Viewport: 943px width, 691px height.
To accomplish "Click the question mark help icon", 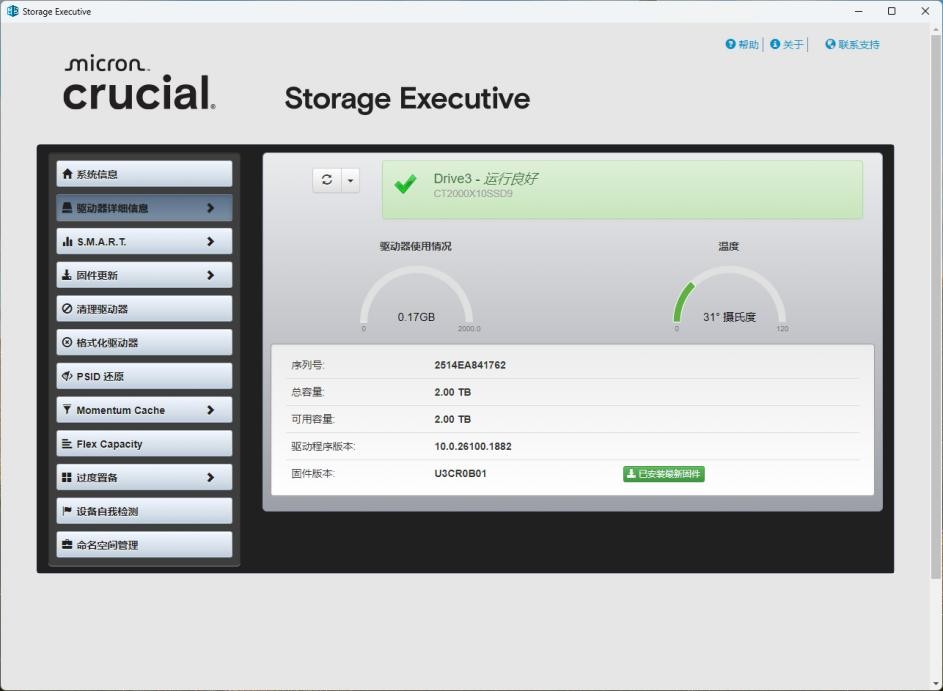I will click(x=730, y=44).
